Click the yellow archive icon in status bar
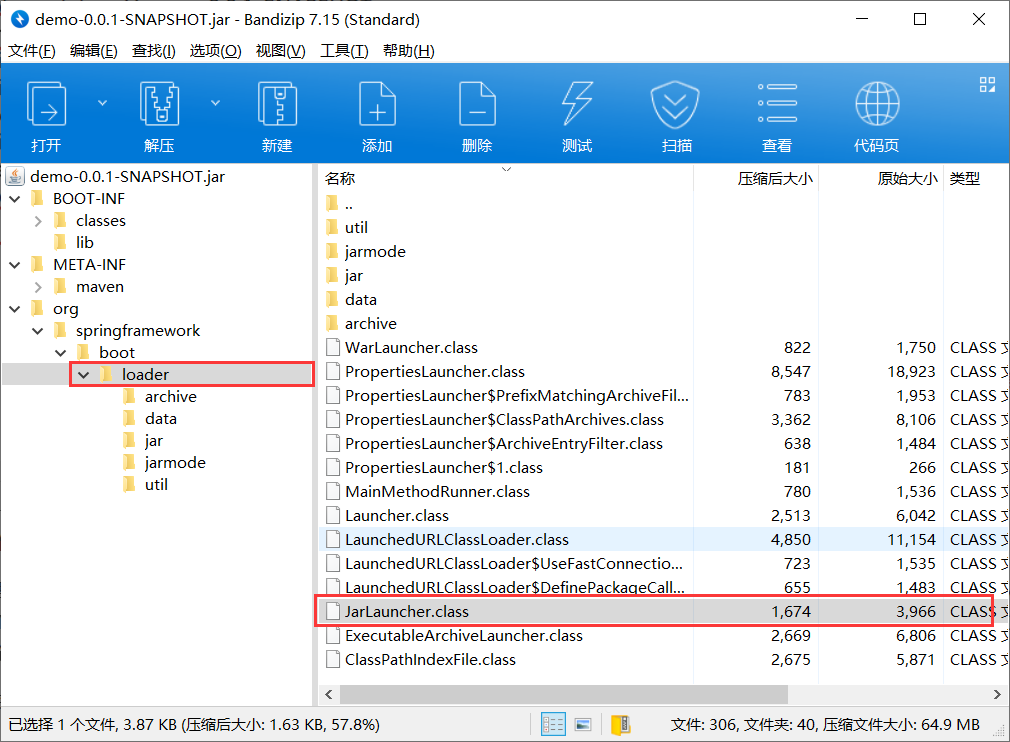 click(x=620, y=725)
